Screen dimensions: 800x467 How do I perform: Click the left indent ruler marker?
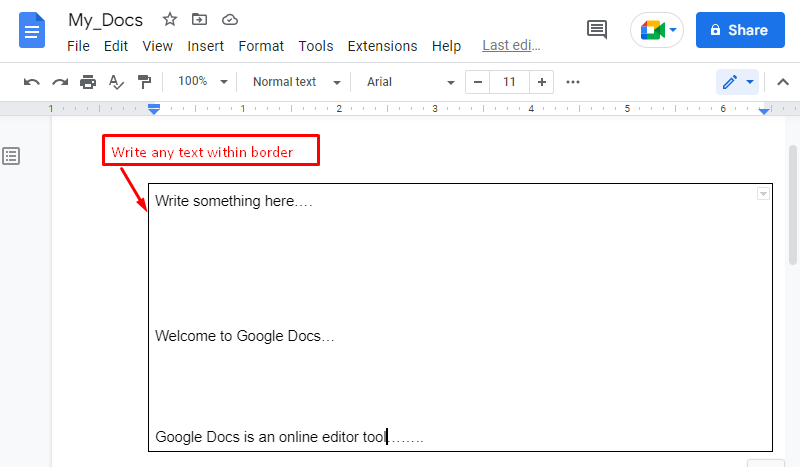click(x=154, y=109)
